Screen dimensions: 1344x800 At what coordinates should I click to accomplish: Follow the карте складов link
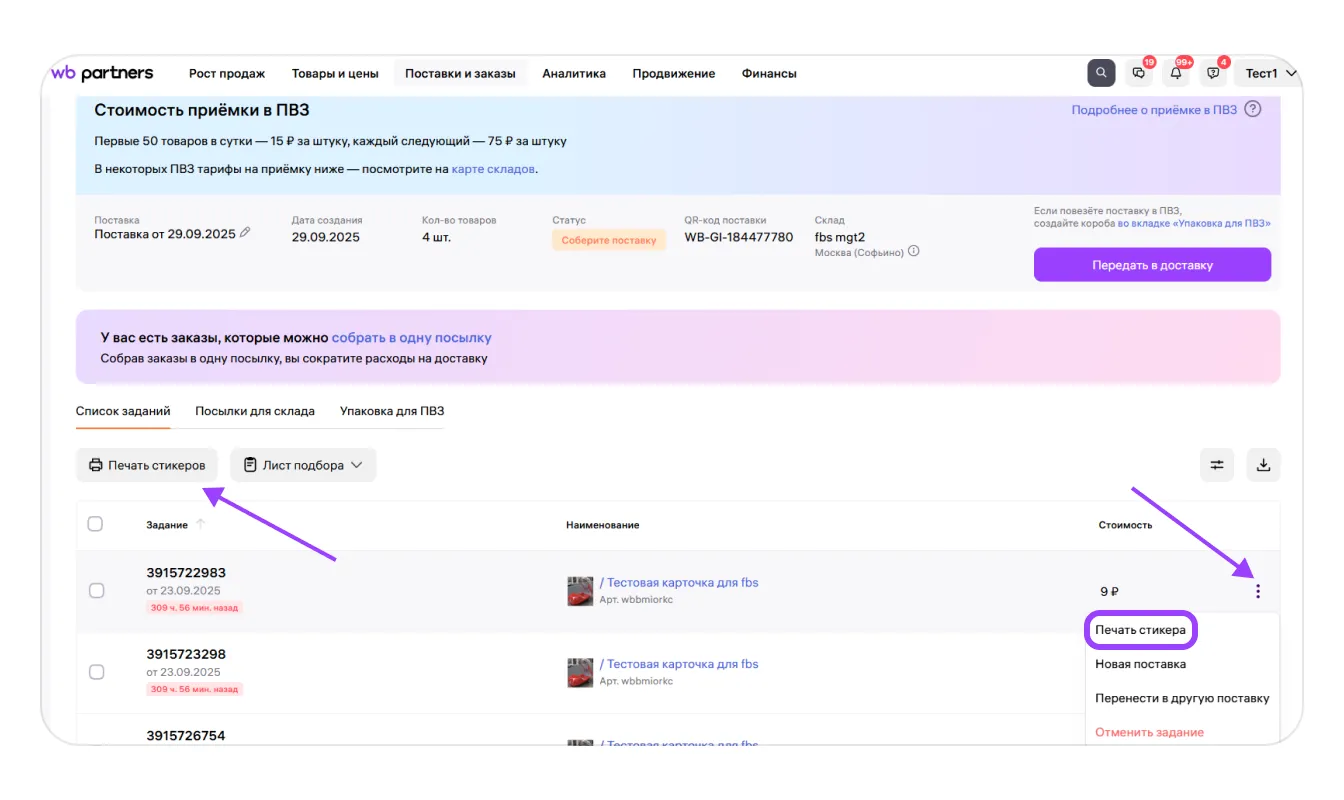pyautogui.click(x=493, y=169)
